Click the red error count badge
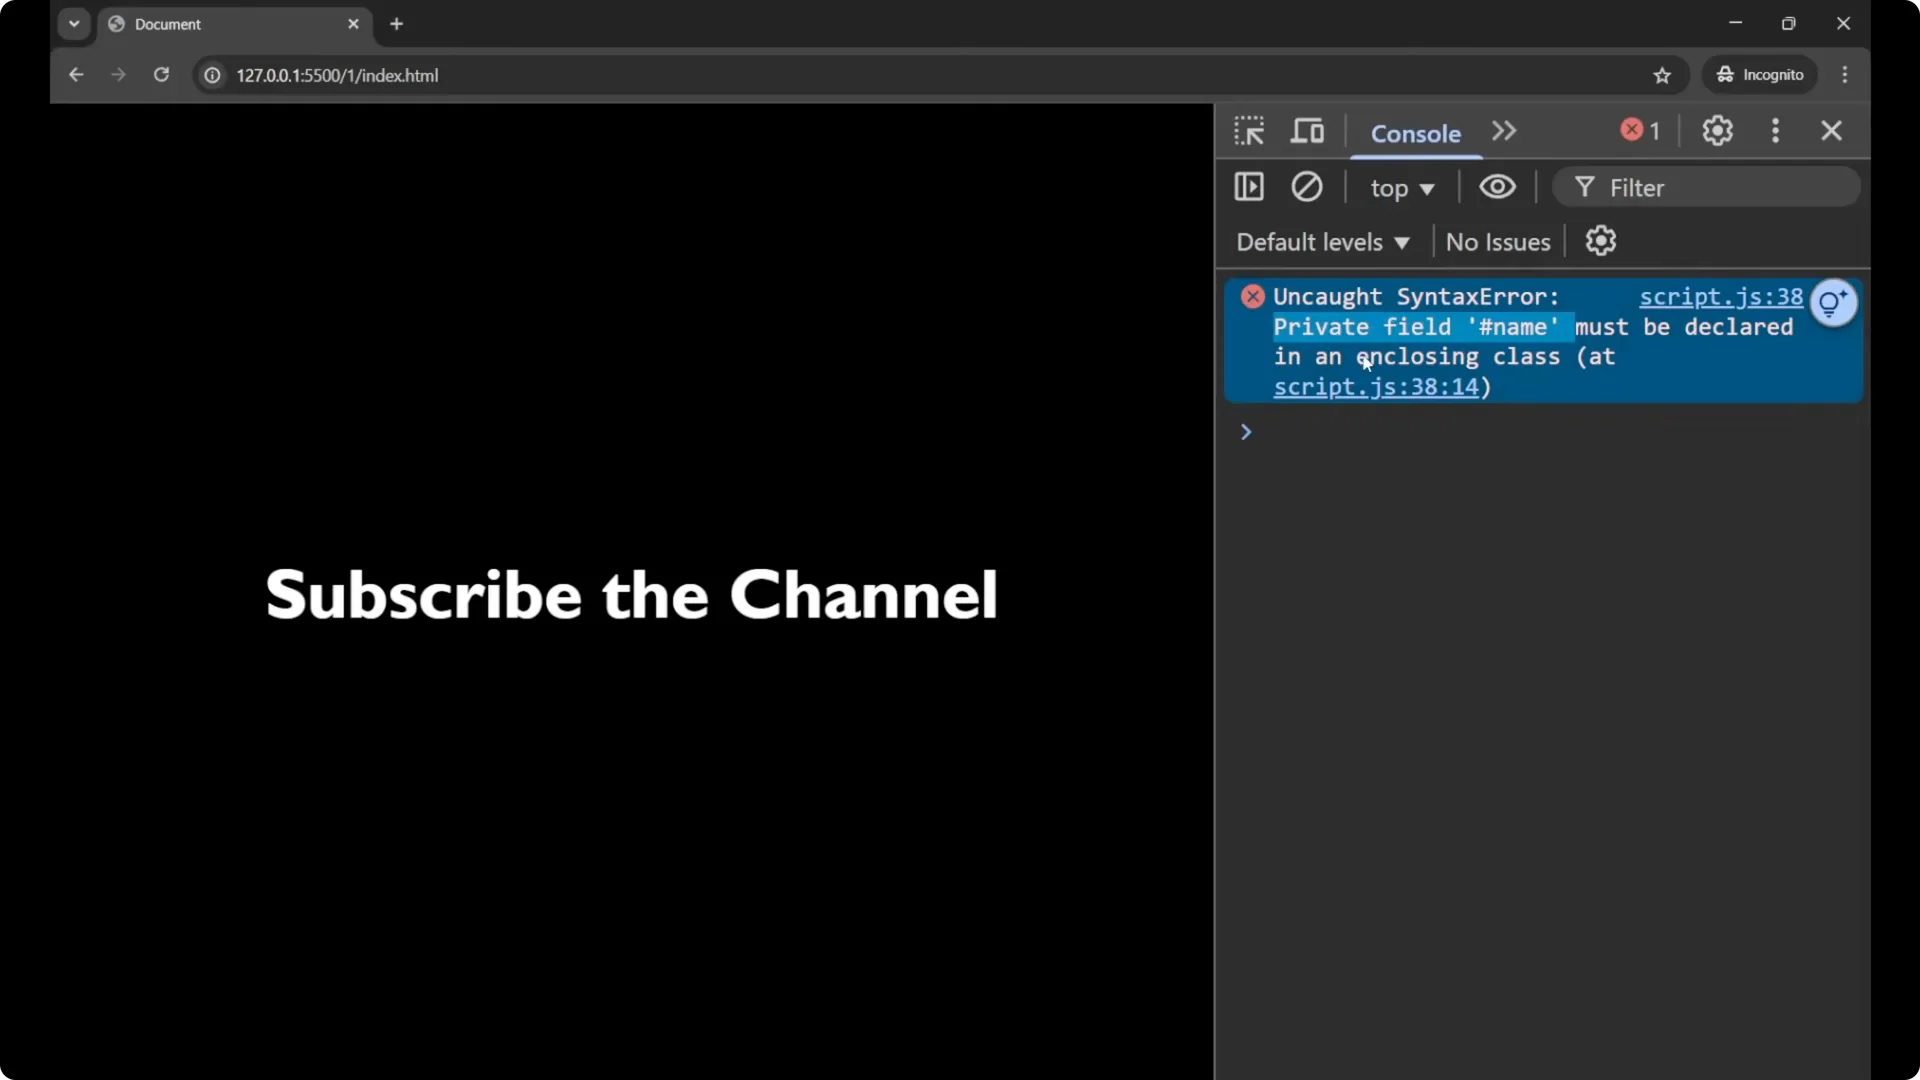Viewport: 1920px width, 1080px height. click(1640, 131)
